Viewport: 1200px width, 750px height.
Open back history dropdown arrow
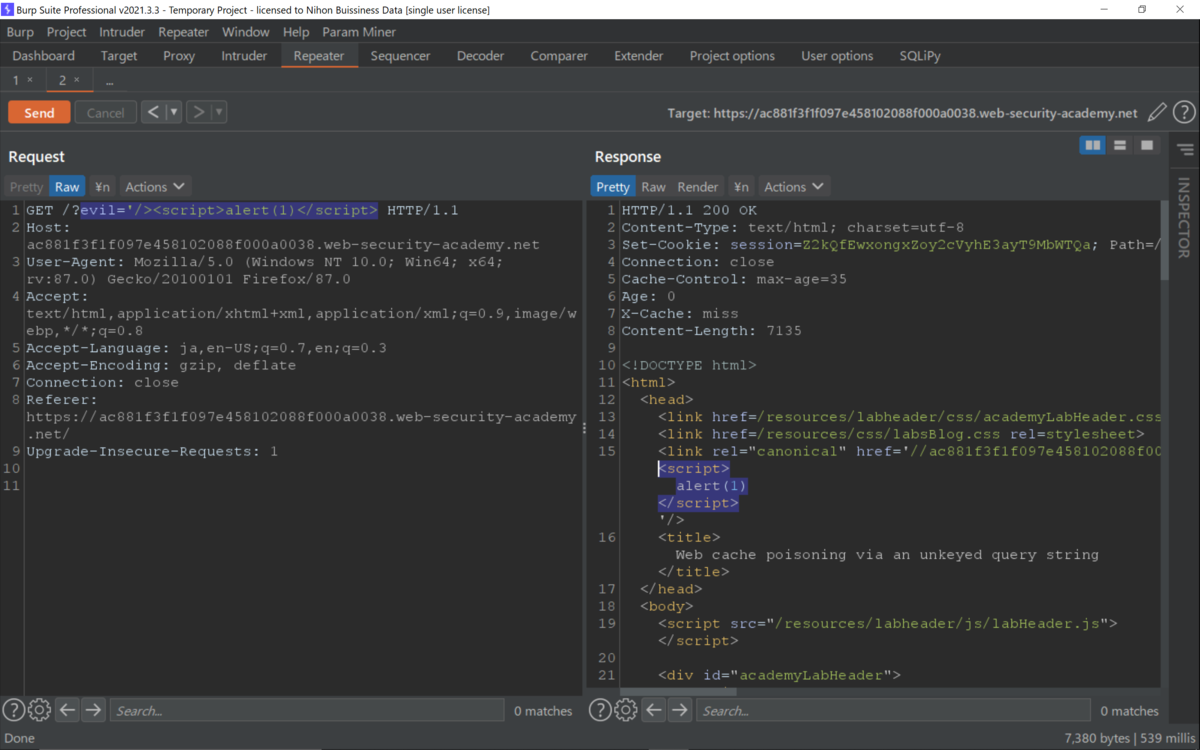pyautogui.click(x=174, y=112)
